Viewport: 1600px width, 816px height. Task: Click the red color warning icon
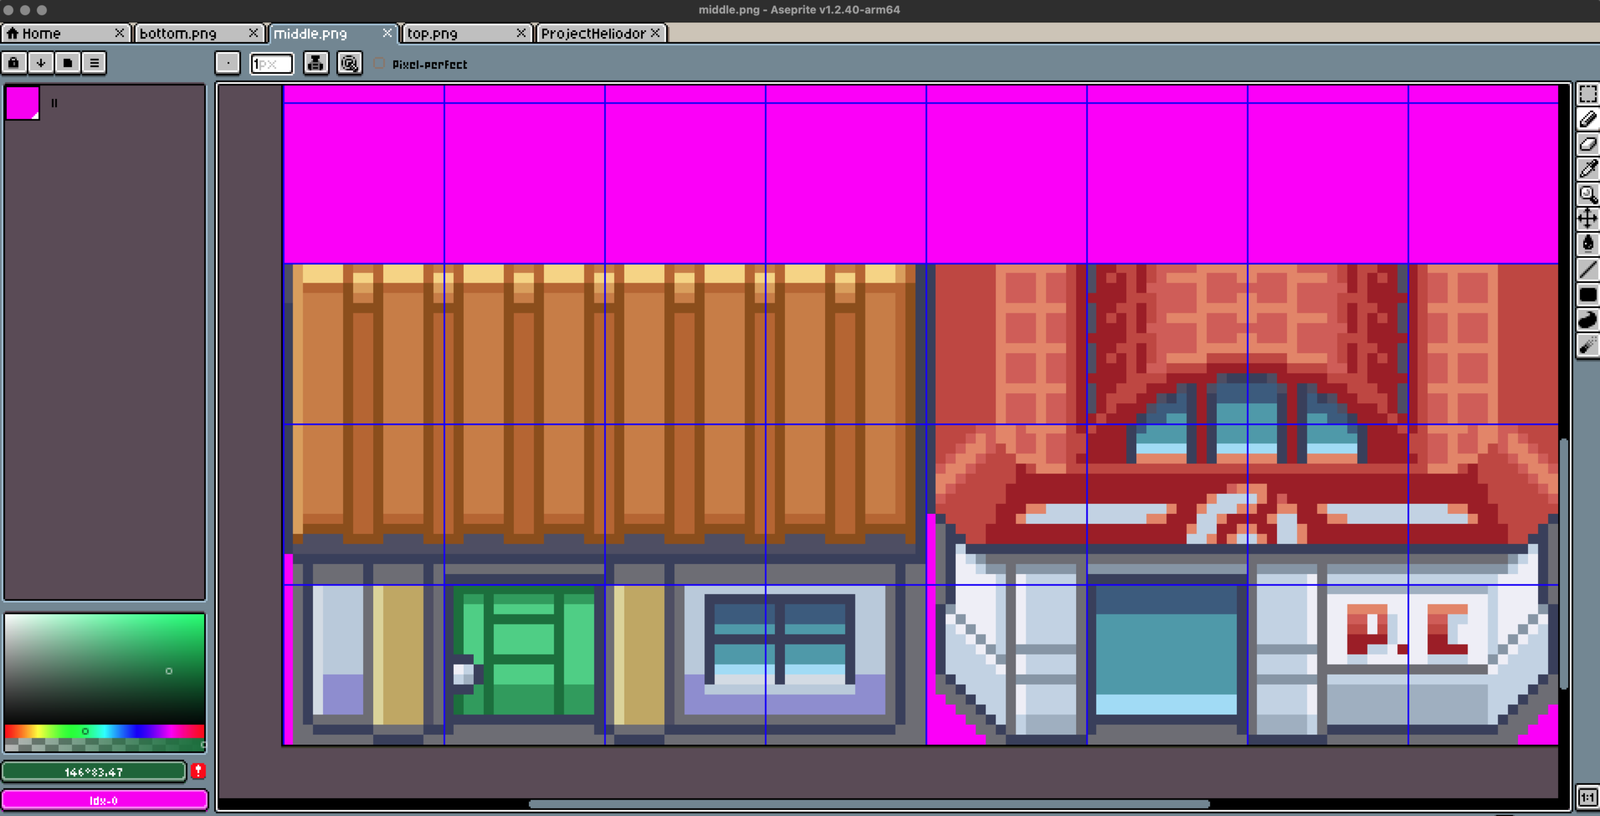tap(198, 771)
